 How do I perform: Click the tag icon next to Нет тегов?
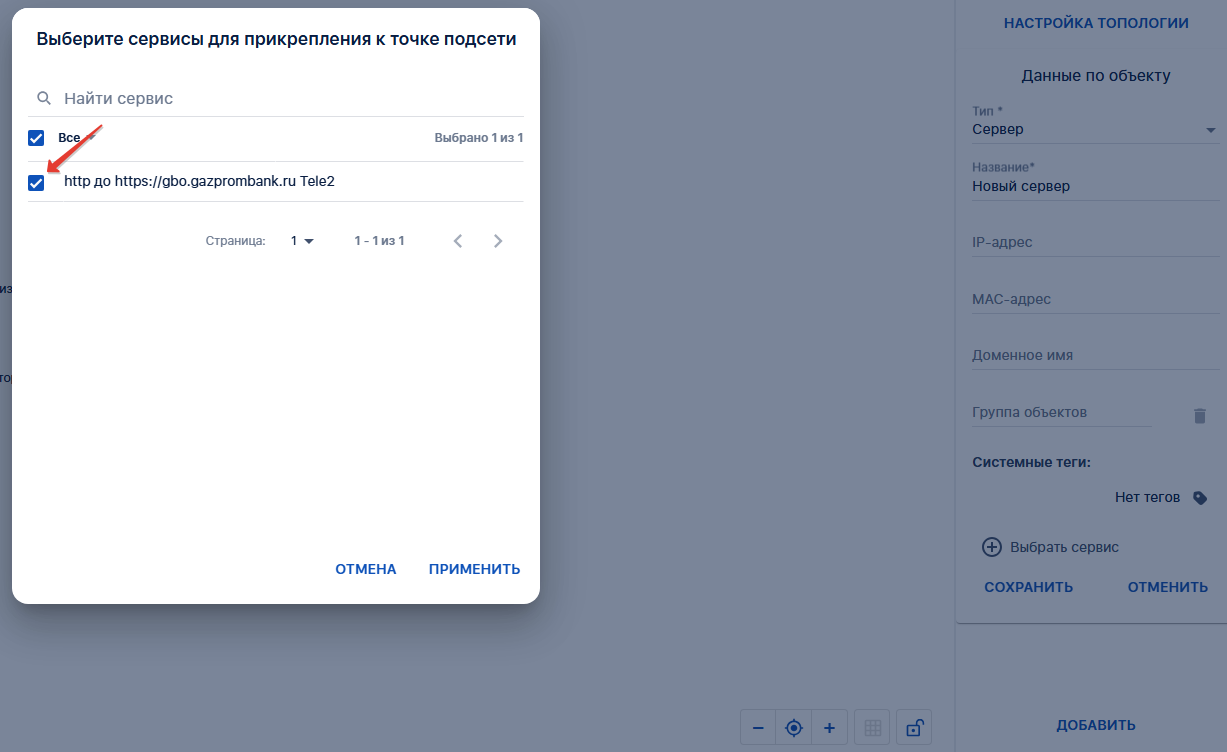tap(1200, 498)
